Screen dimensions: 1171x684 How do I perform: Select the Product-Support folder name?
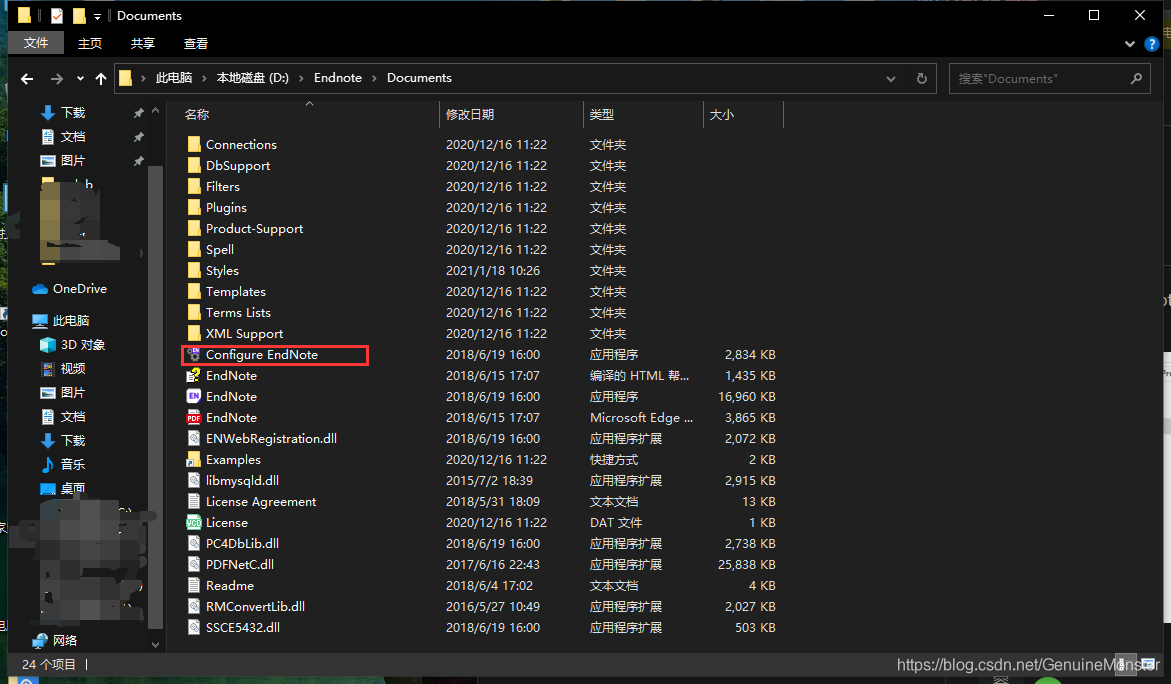coord(255,228)
